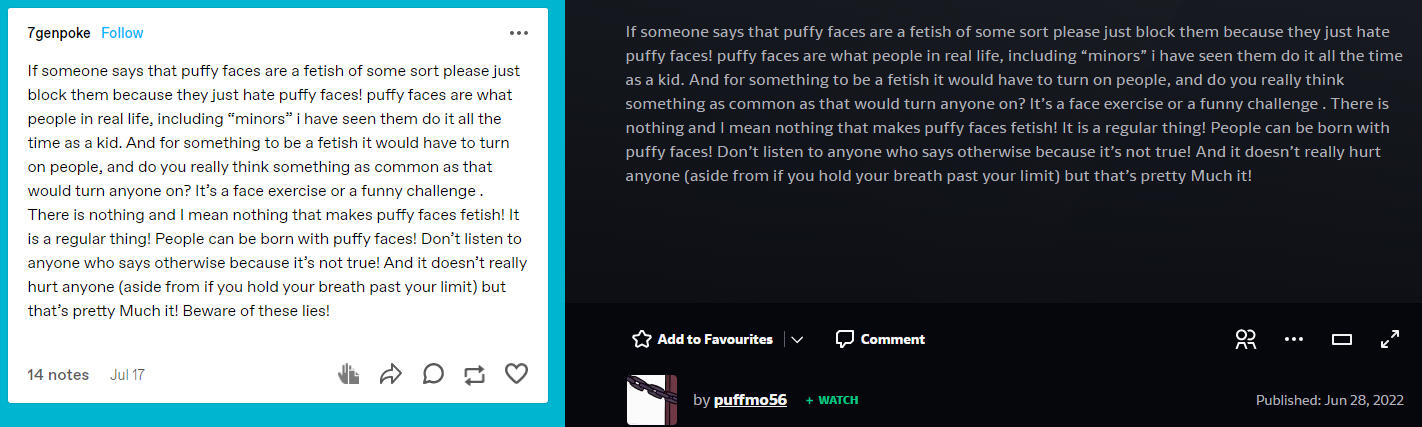Open the Tumblr post three-dot options menu

[518, 33]
